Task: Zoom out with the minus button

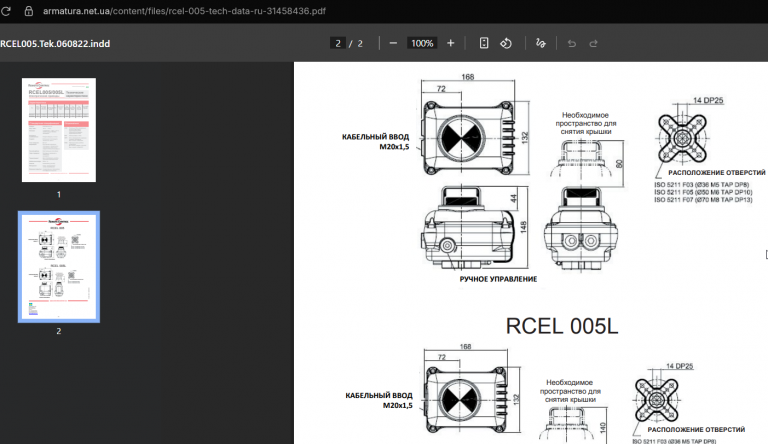Action: (393, 43)
